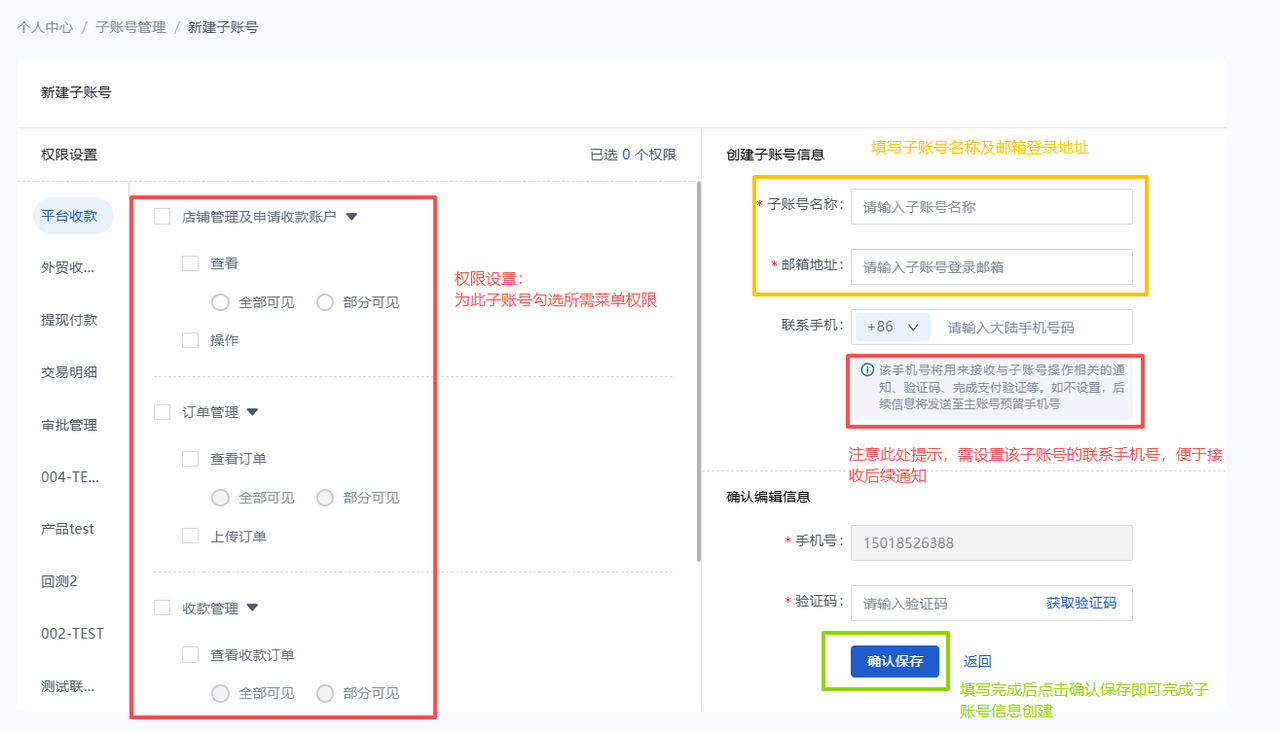1280x731 pixels.
Task: Click the 联系手机 number input
Action: tap(1033, 327)
